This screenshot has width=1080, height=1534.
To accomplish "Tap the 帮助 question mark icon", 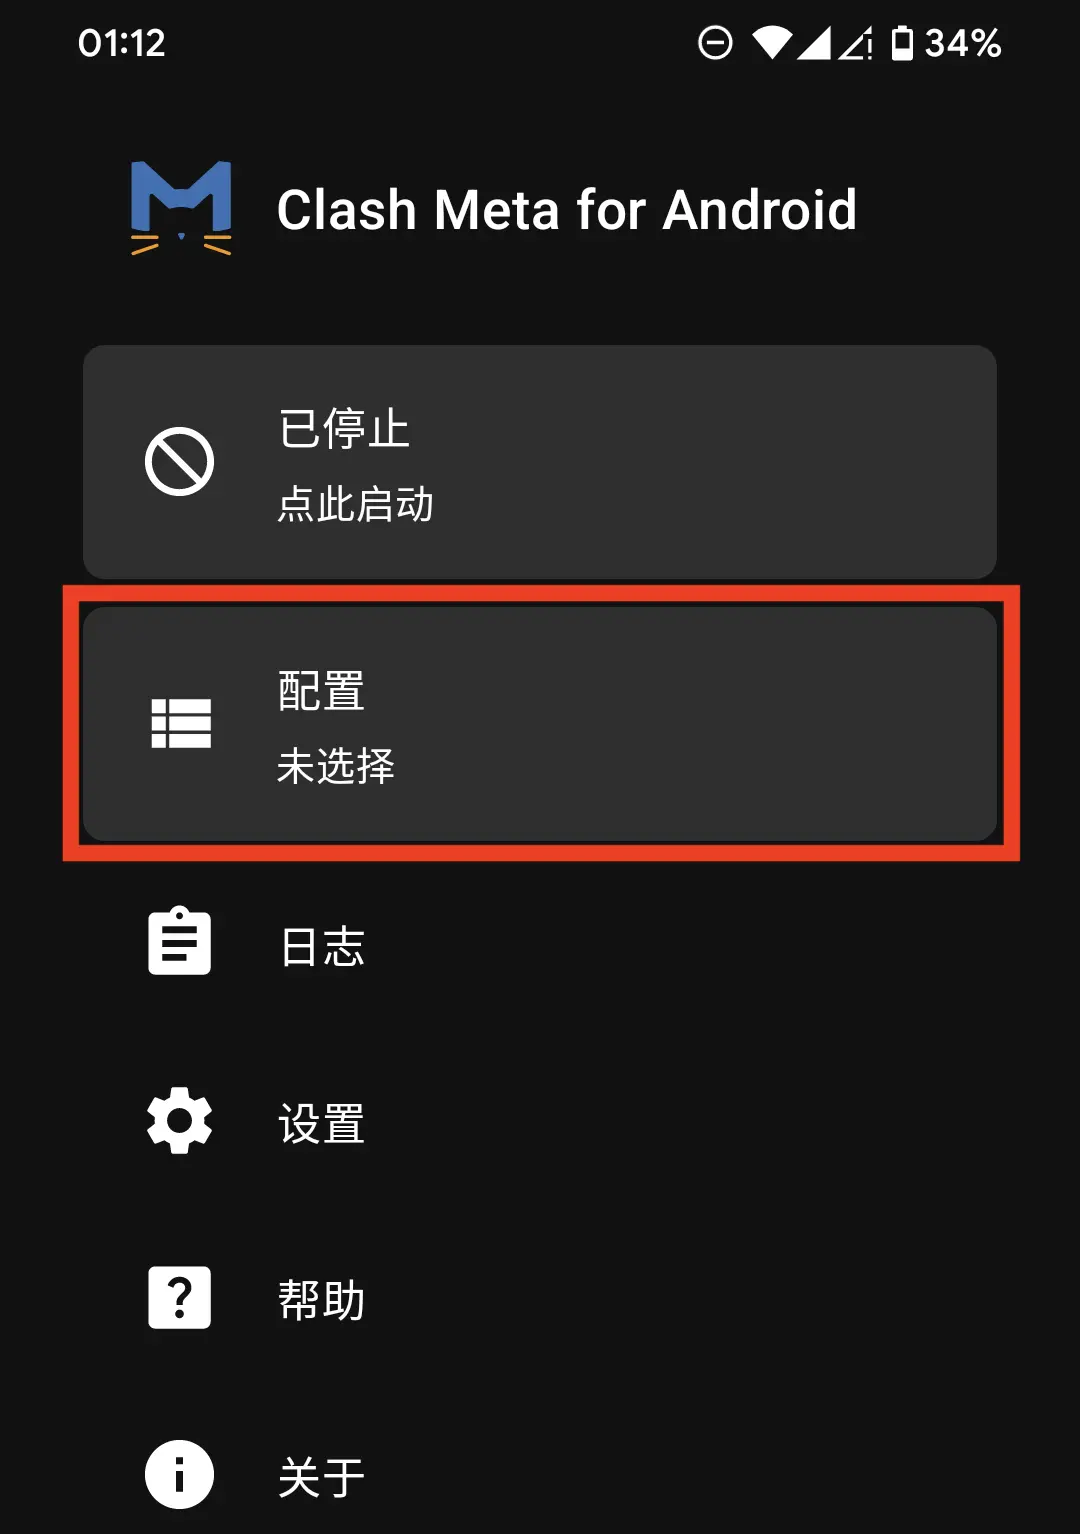I will [180, 1298].
